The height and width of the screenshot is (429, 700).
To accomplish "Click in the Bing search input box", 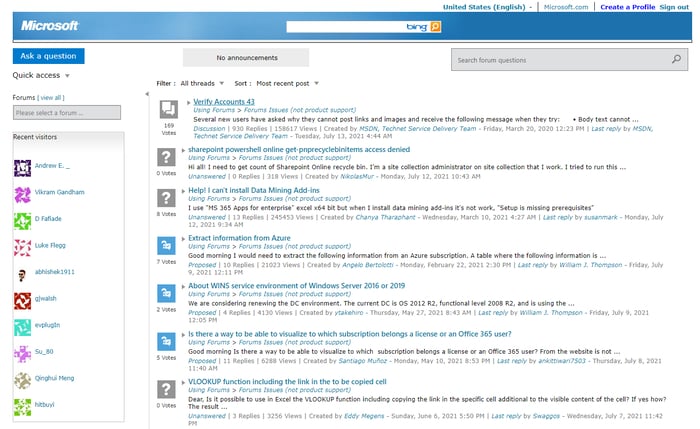I will [x=346, y=27].
